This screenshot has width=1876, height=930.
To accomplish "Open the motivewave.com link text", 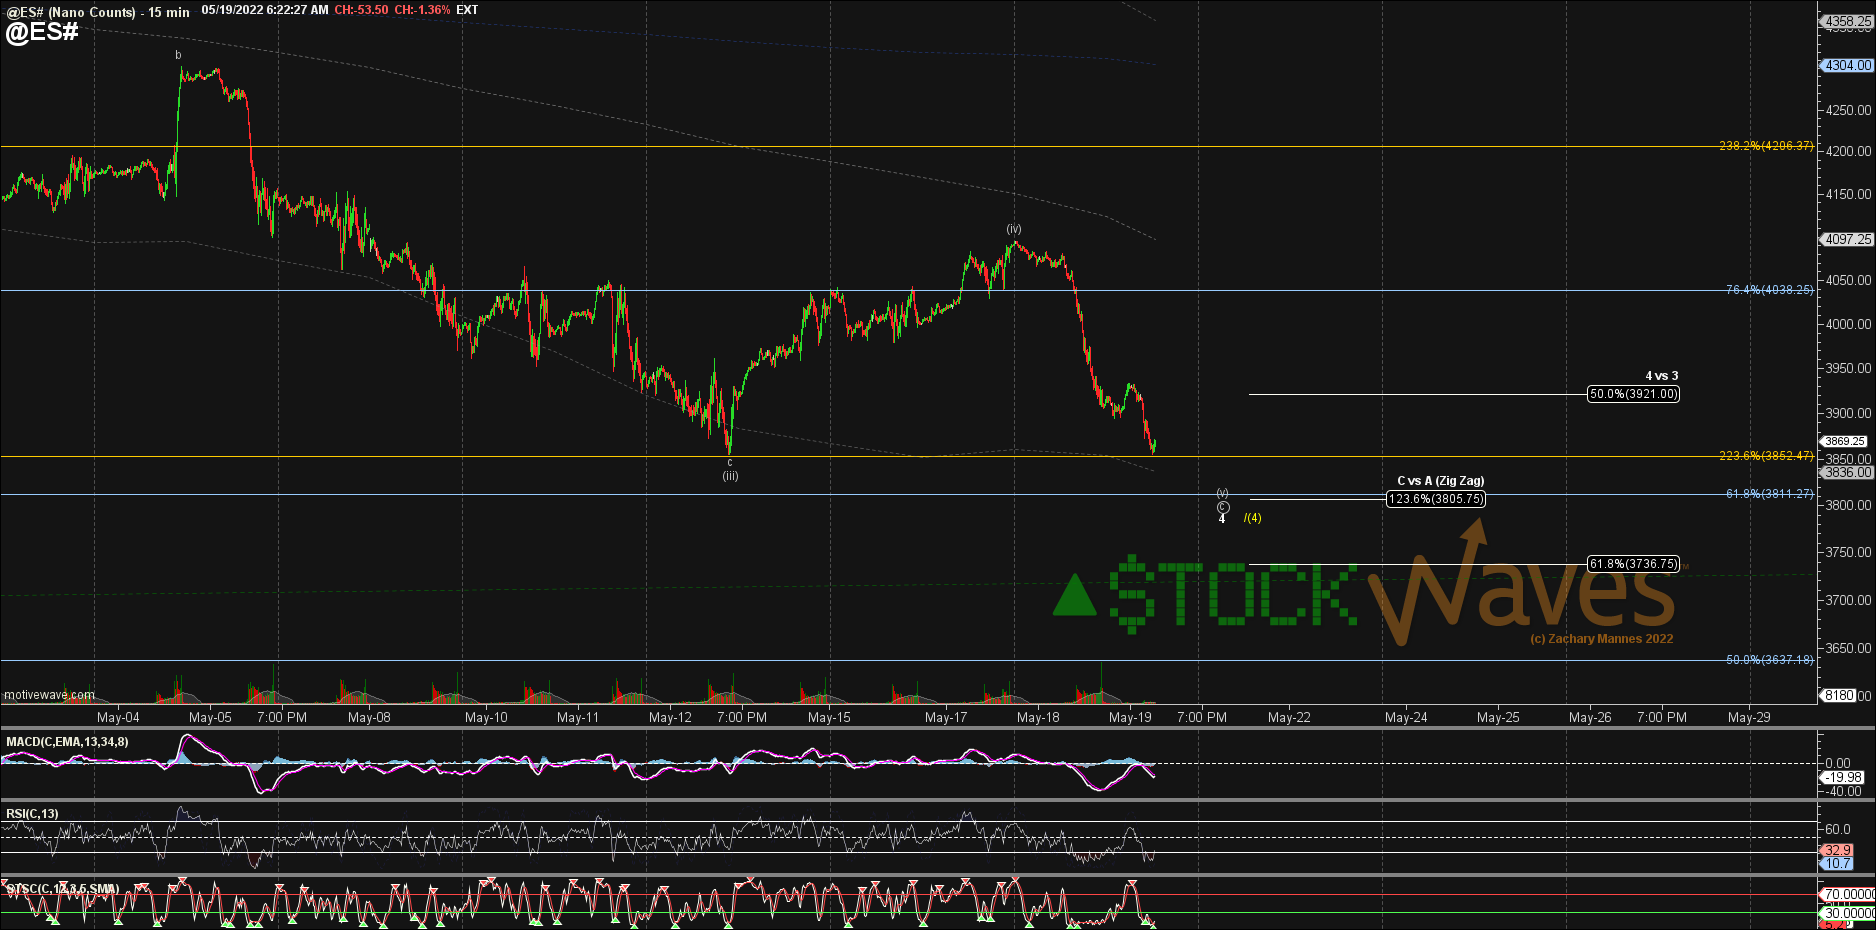I will pos(50,695).
